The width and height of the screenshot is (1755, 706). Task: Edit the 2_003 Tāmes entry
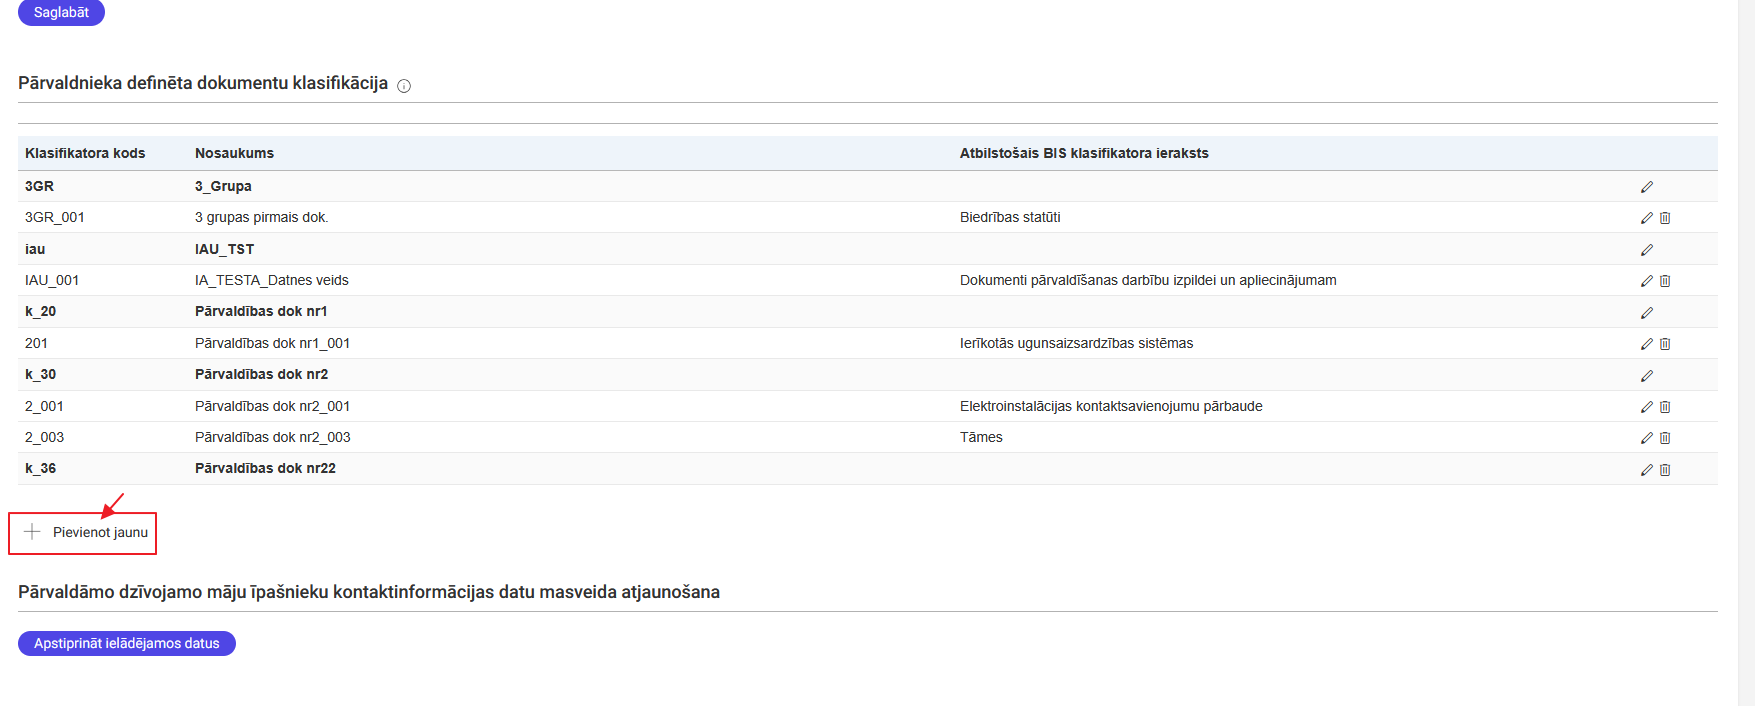pyautogui.click(x=1646, y=438)
